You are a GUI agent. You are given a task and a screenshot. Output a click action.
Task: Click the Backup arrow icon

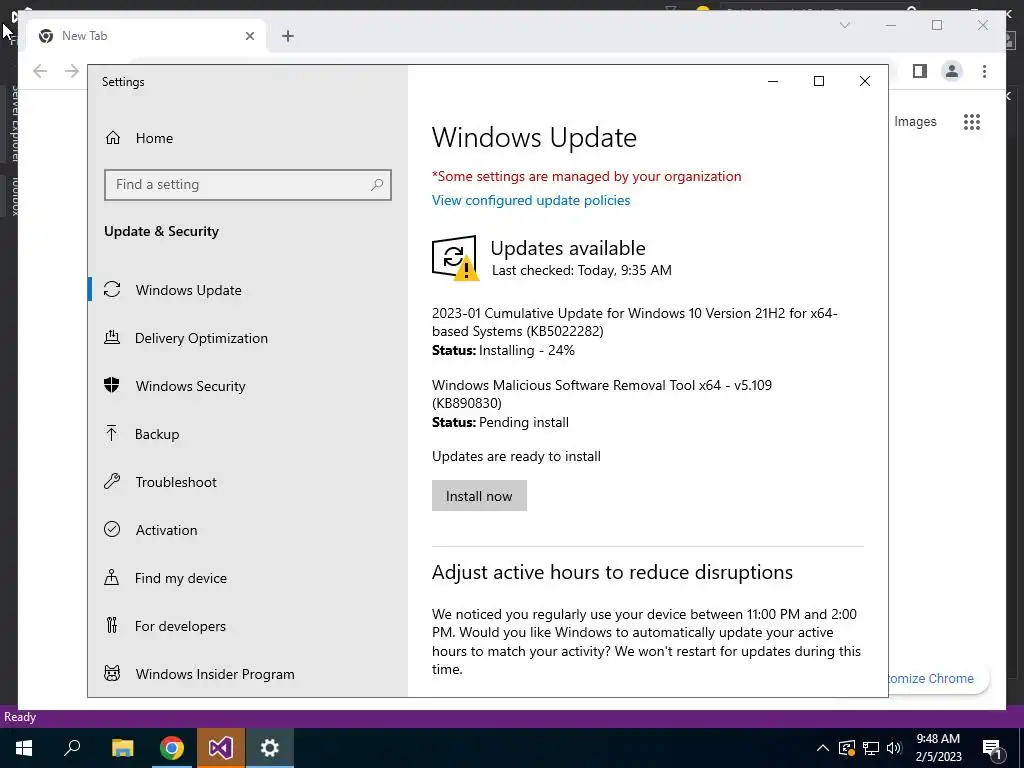pyautogui.click(x=112, y=433)
